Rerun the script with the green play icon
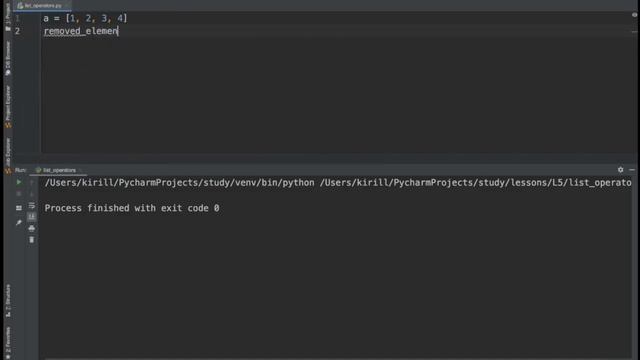The image size is (640, 360). tap(19, 182)
